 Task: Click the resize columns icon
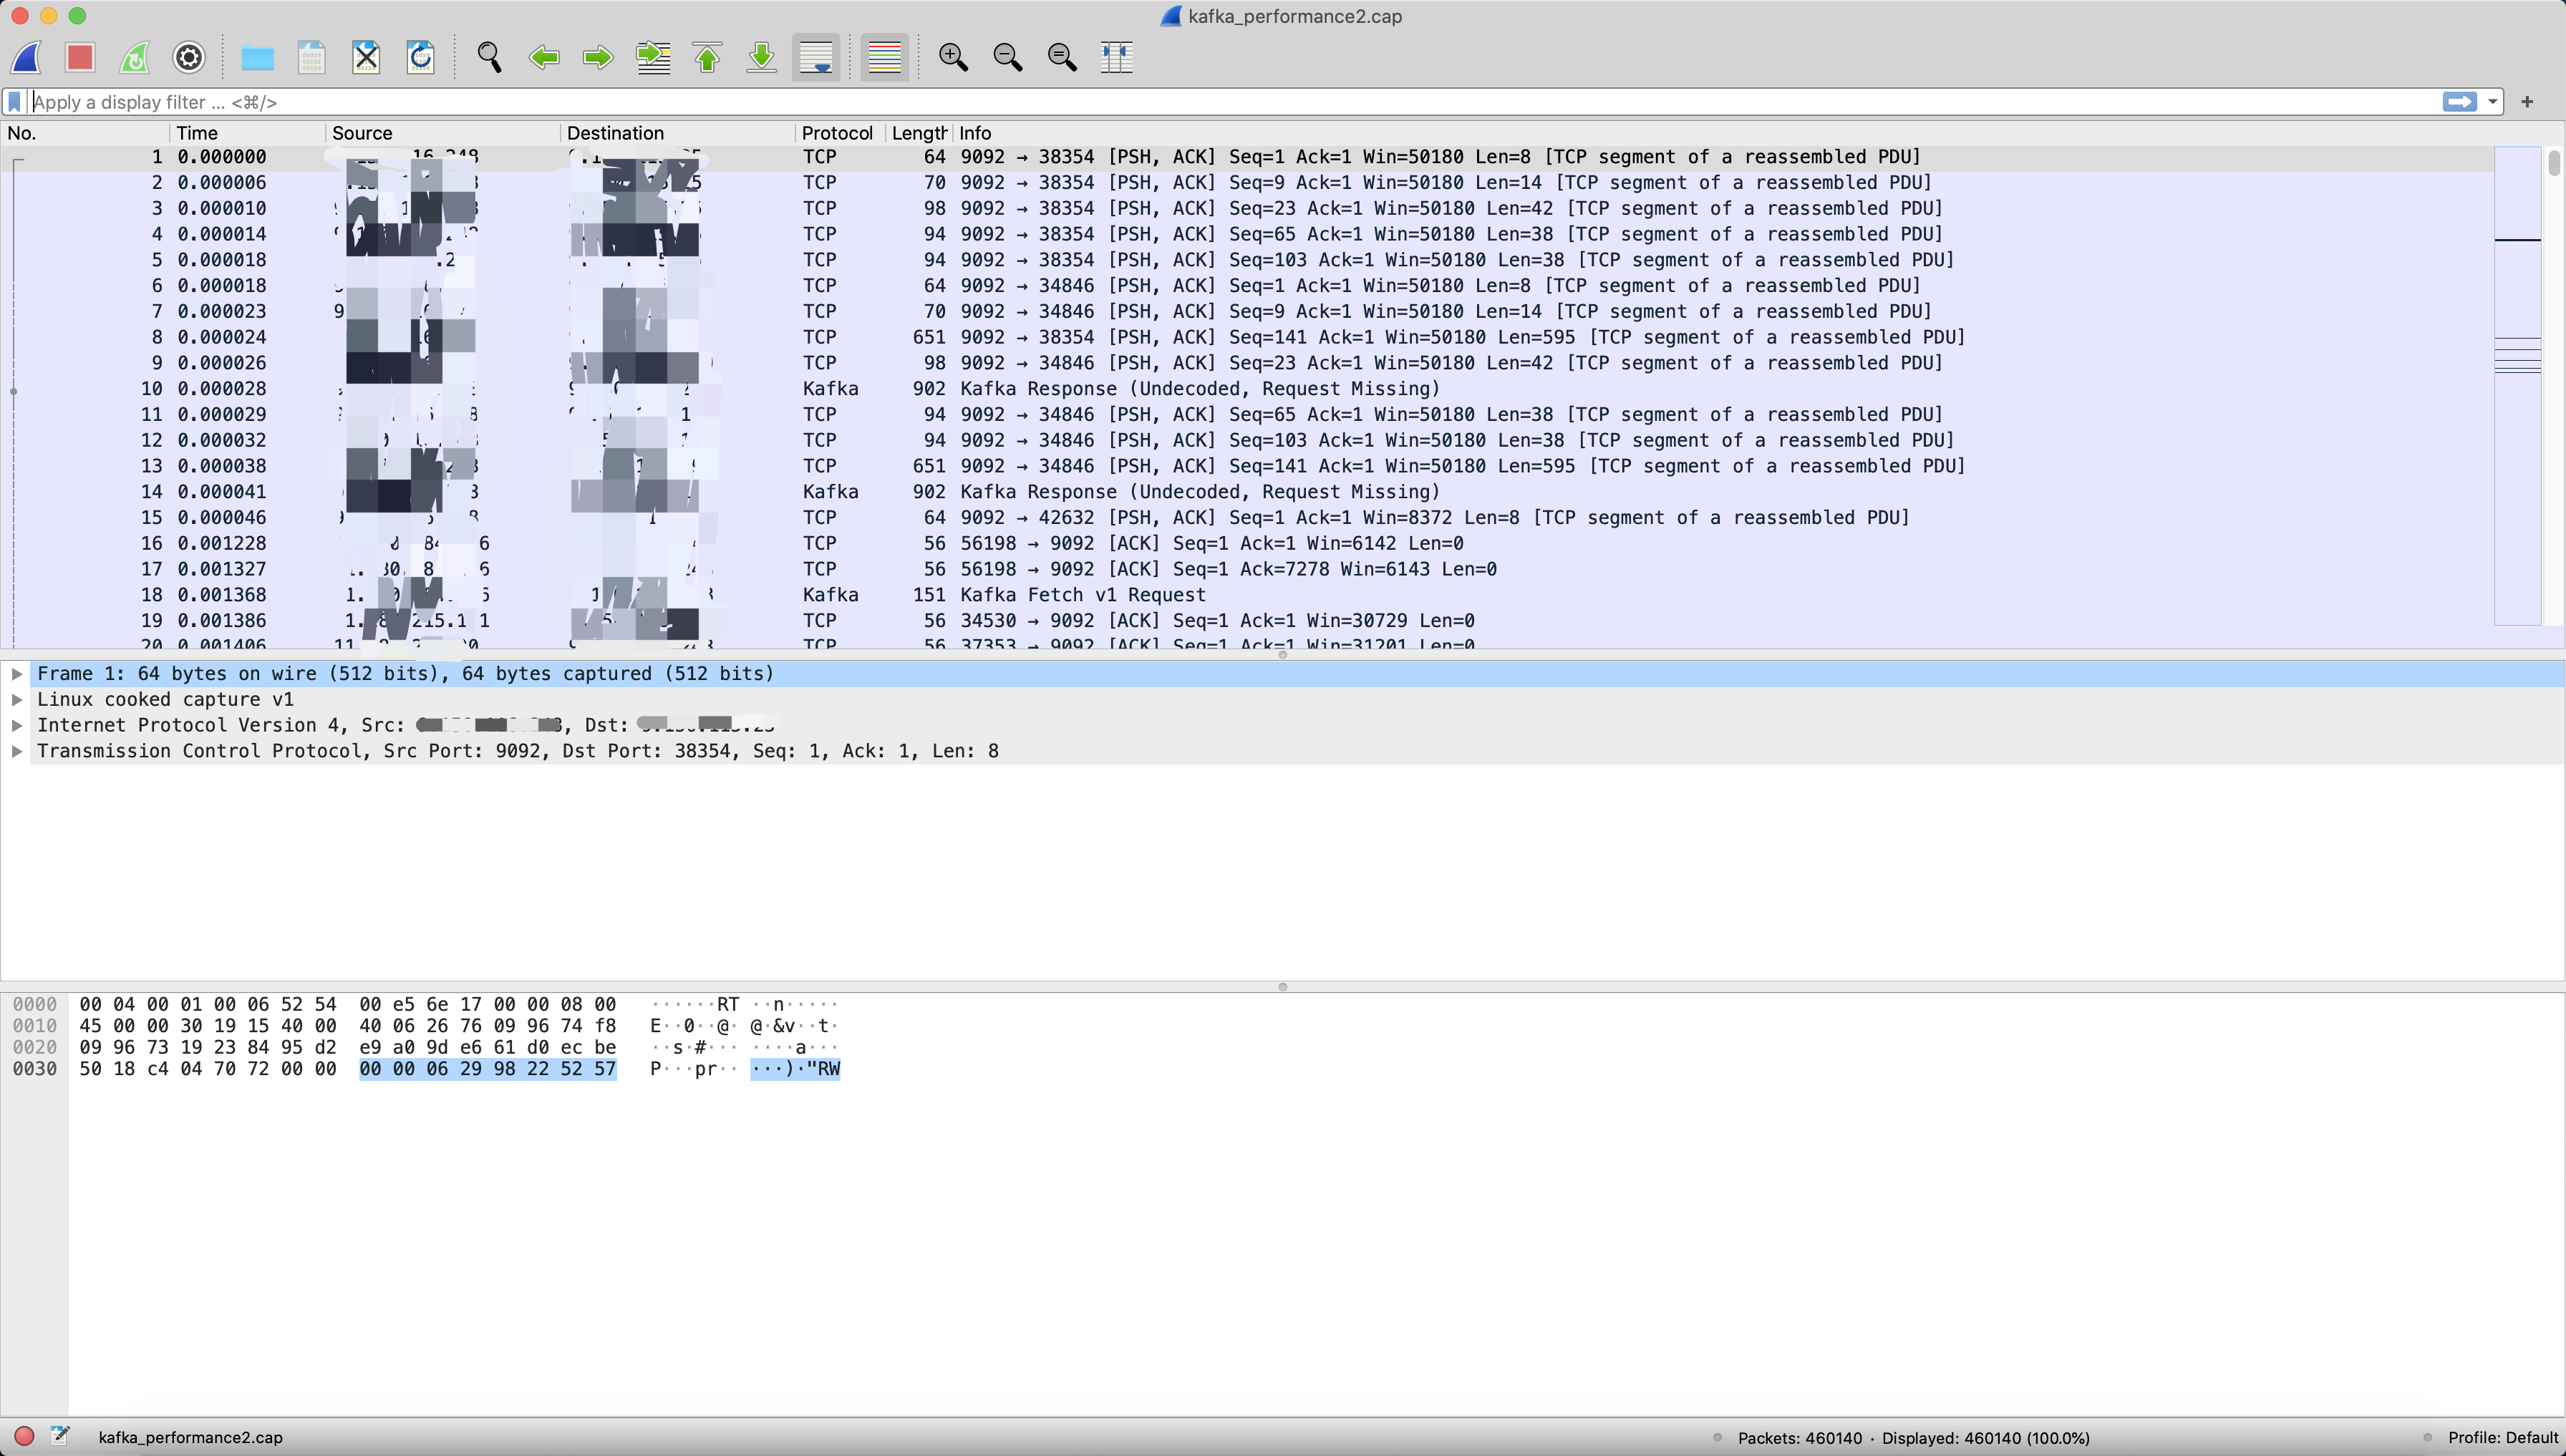point(1116,57)
